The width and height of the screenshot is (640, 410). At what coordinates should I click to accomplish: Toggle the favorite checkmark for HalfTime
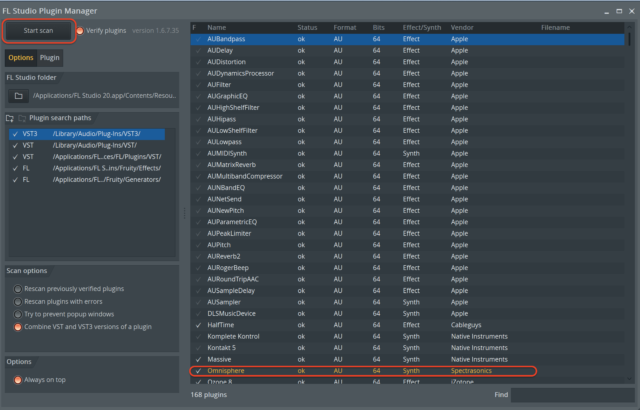[x=197, y=325]
